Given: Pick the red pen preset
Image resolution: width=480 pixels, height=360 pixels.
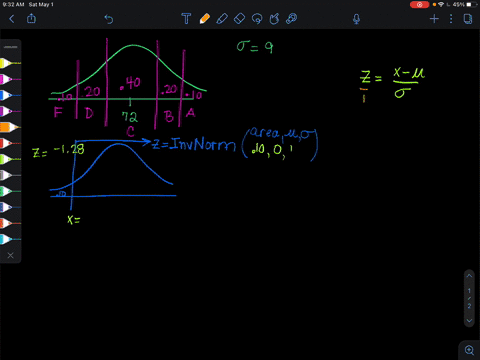Looking at the screenshot, I should (x=10, y=143).
